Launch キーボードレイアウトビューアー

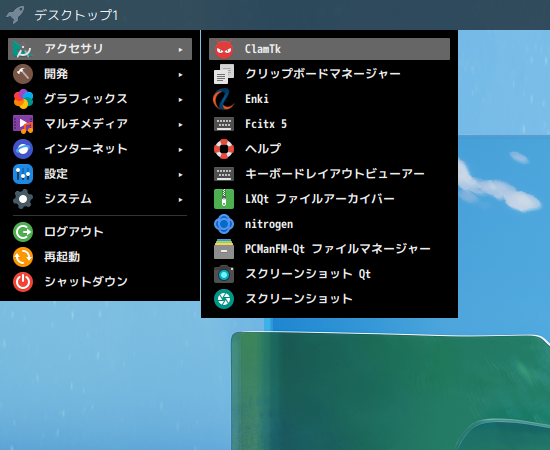(x=329, y=174)
